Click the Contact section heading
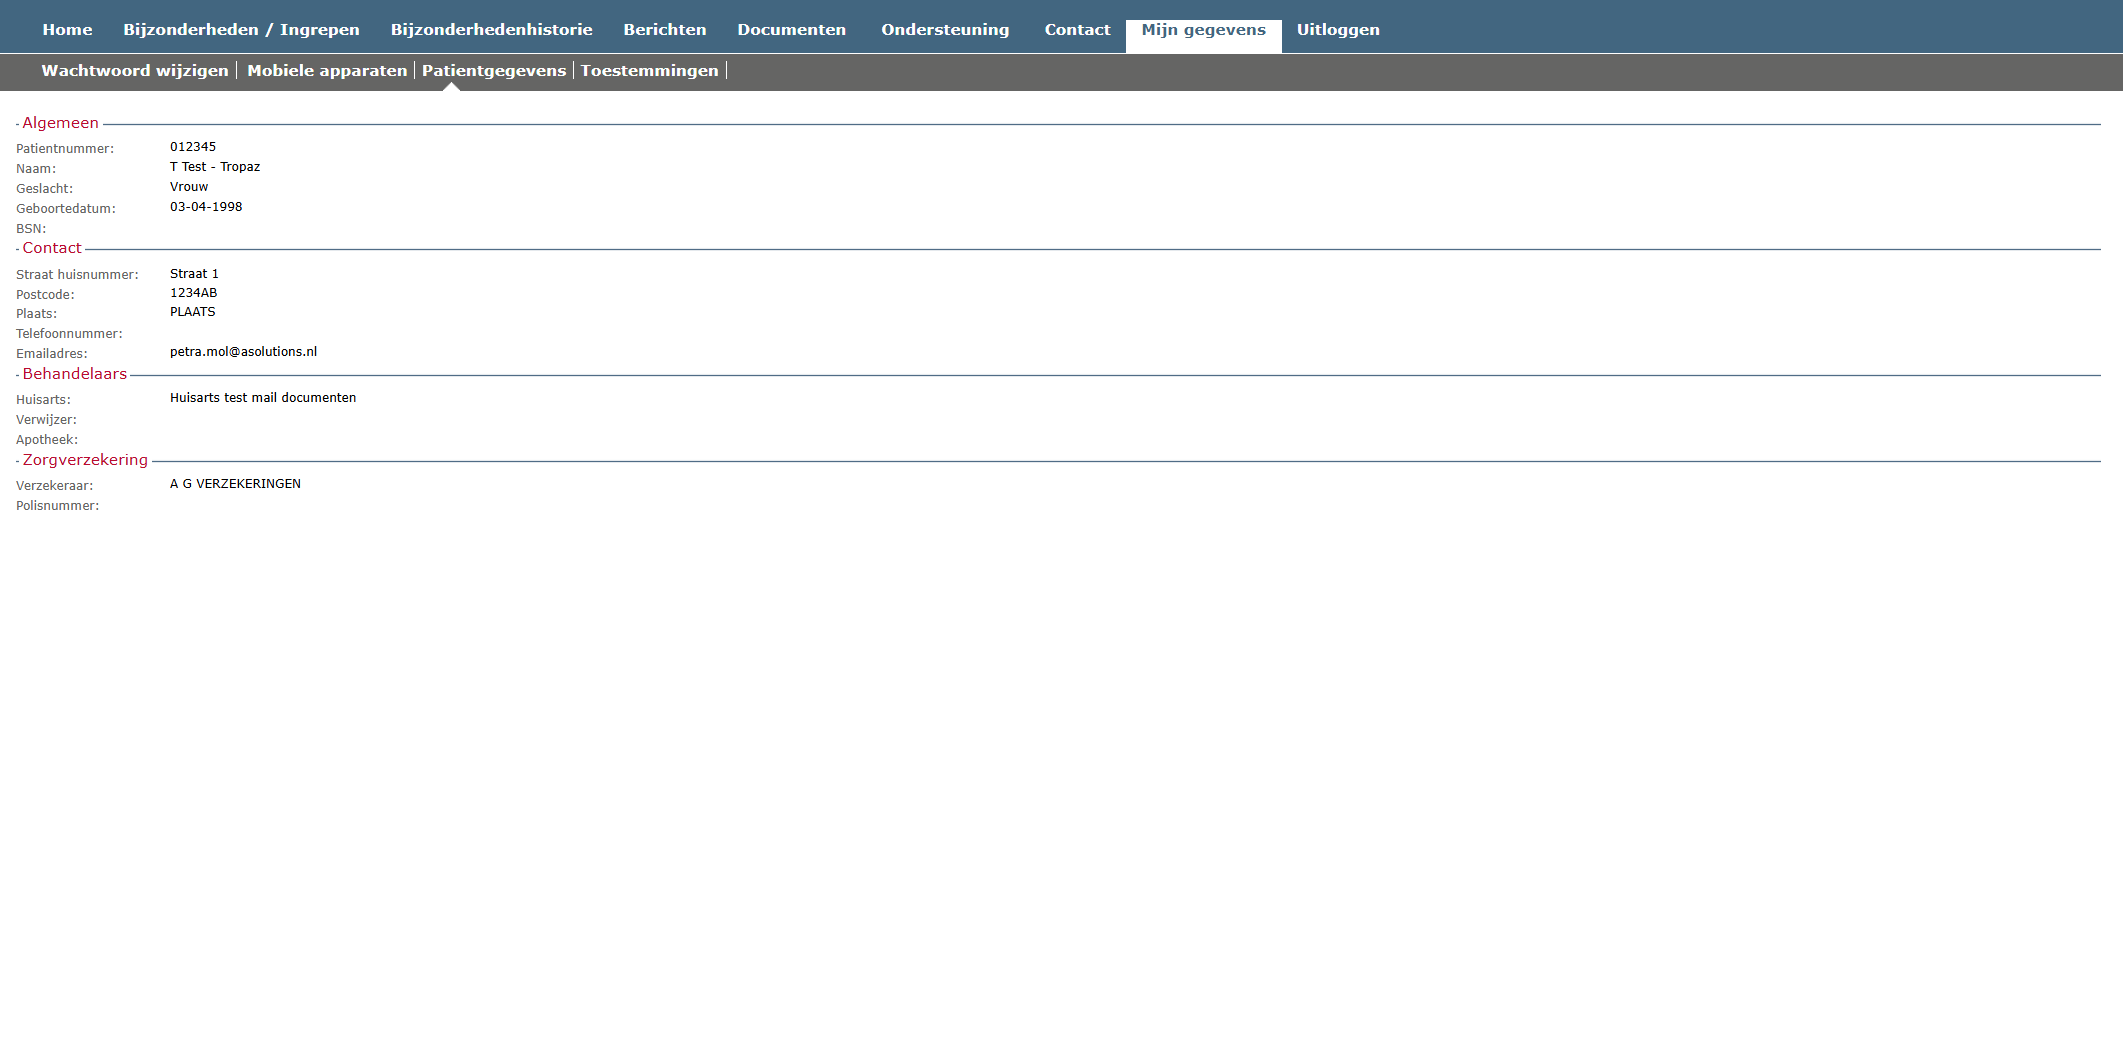The image size is (2123, 1053). 52,248
